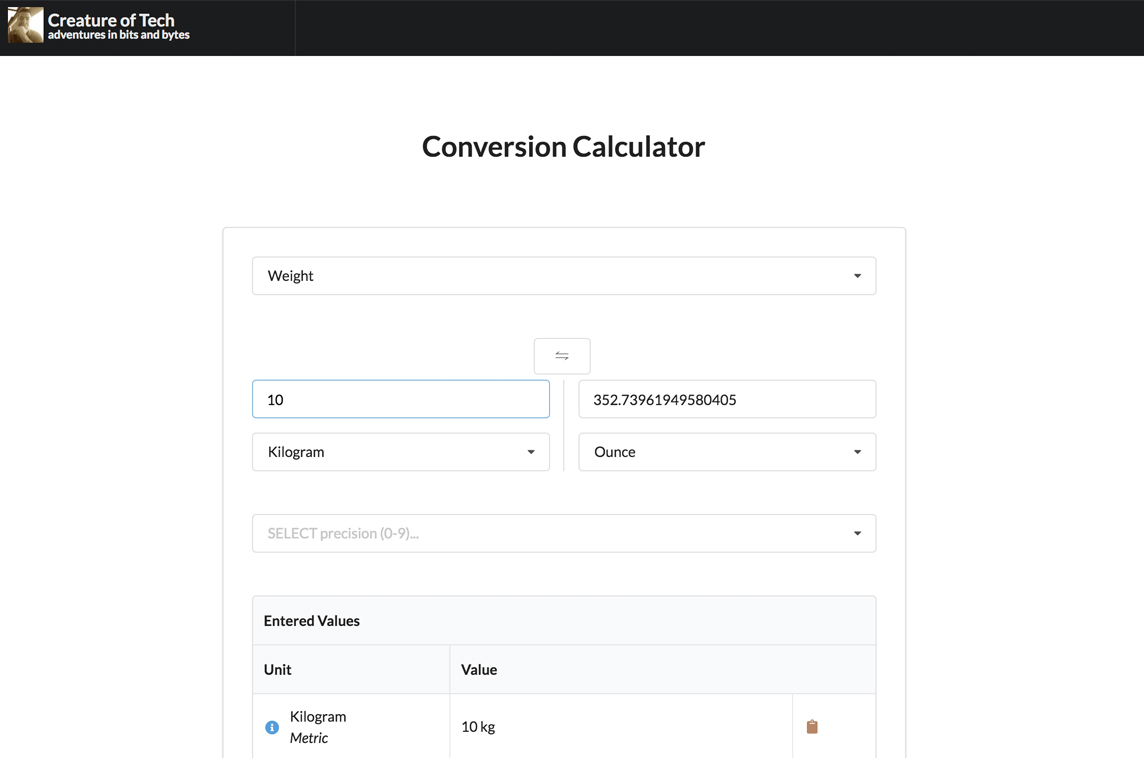Click the Value column header
The image size is (1144, 758).
(479, 670)
